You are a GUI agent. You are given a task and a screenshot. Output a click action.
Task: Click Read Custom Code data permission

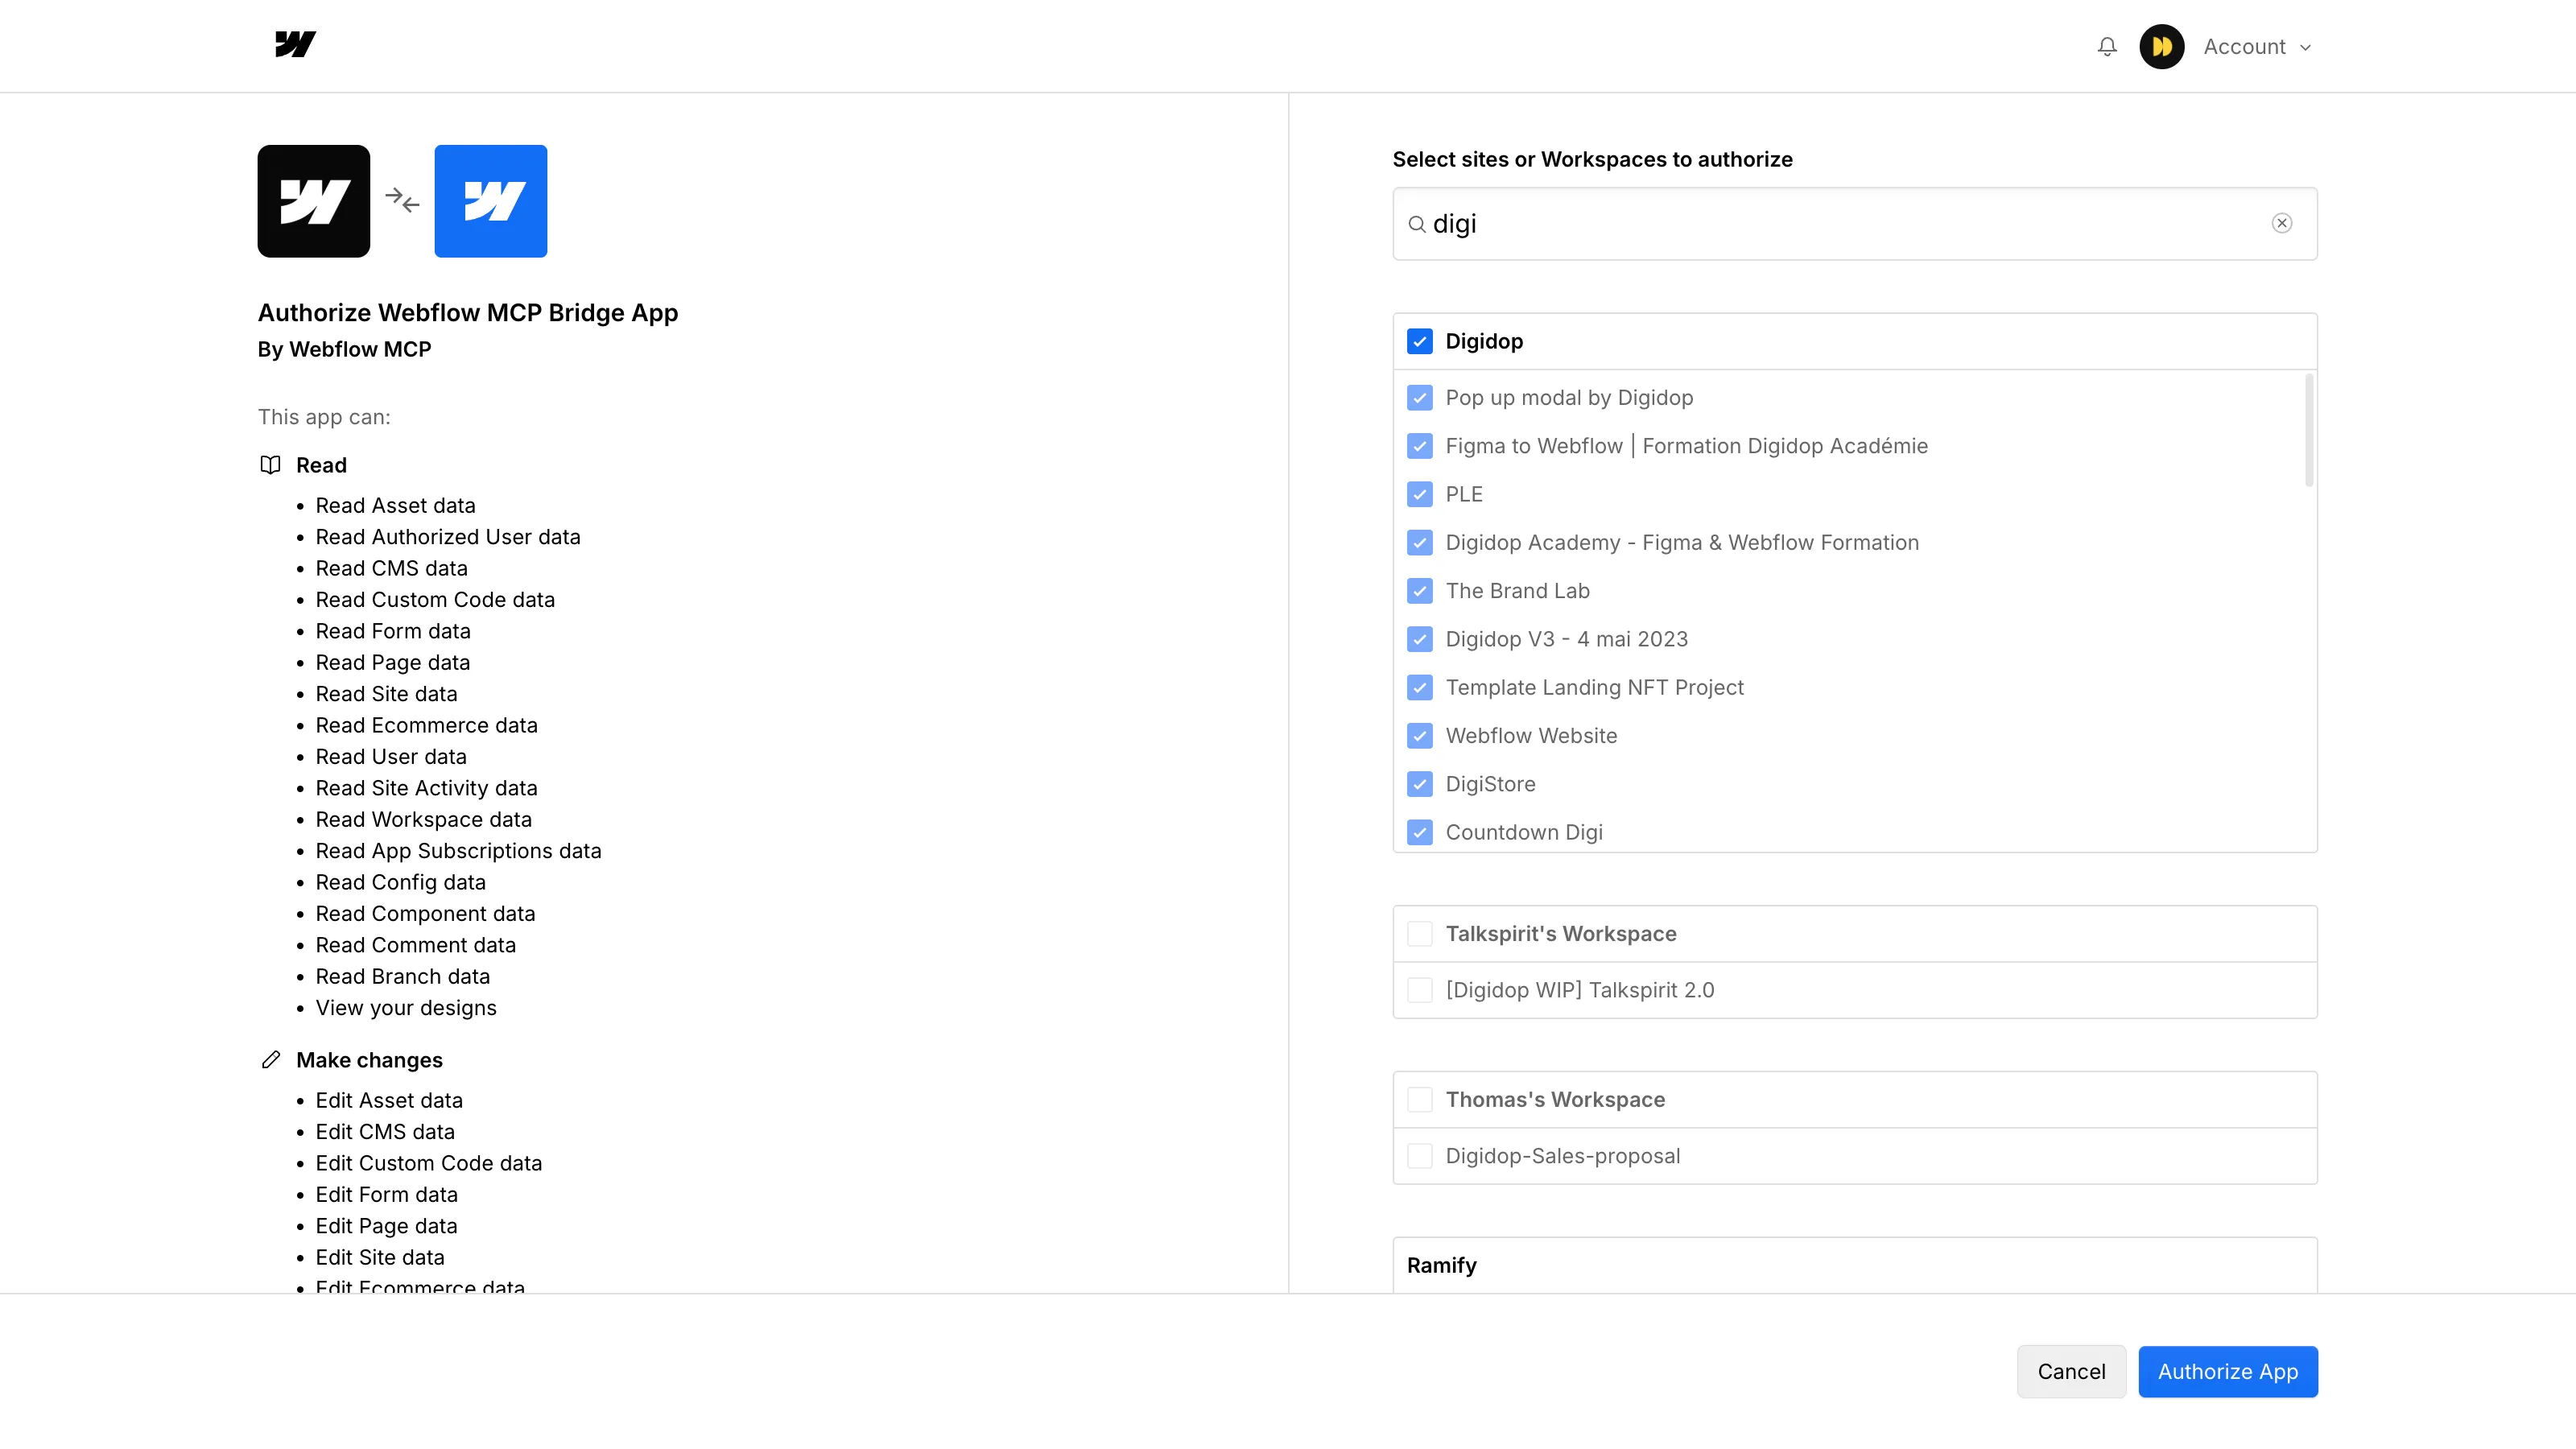(x=435, y=600)
